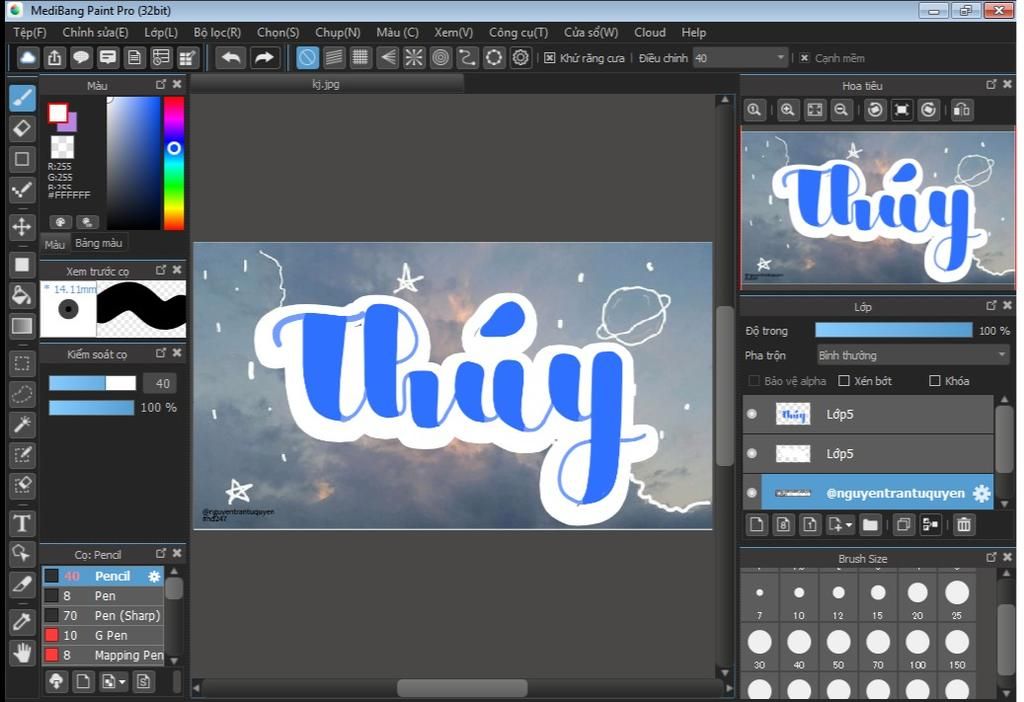Click the foreground white color swatch

[x=58, y=113]
